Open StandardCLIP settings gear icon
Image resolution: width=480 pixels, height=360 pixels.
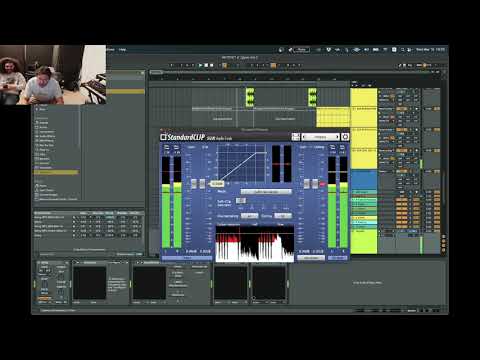point(345,137)
